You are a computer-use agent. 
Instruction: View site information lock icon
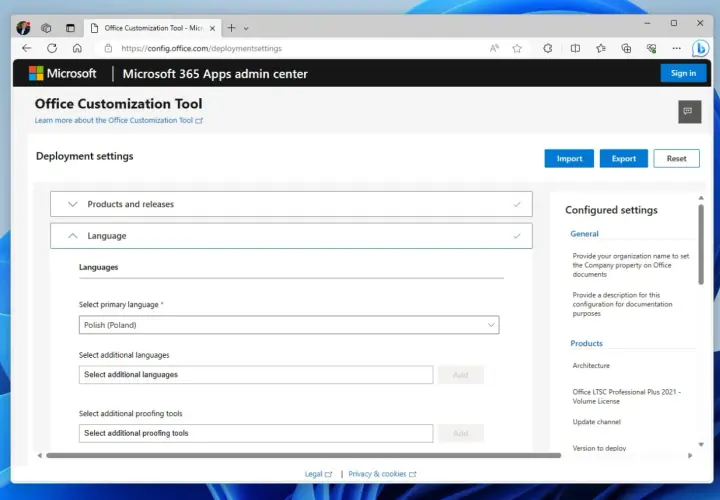108,48
